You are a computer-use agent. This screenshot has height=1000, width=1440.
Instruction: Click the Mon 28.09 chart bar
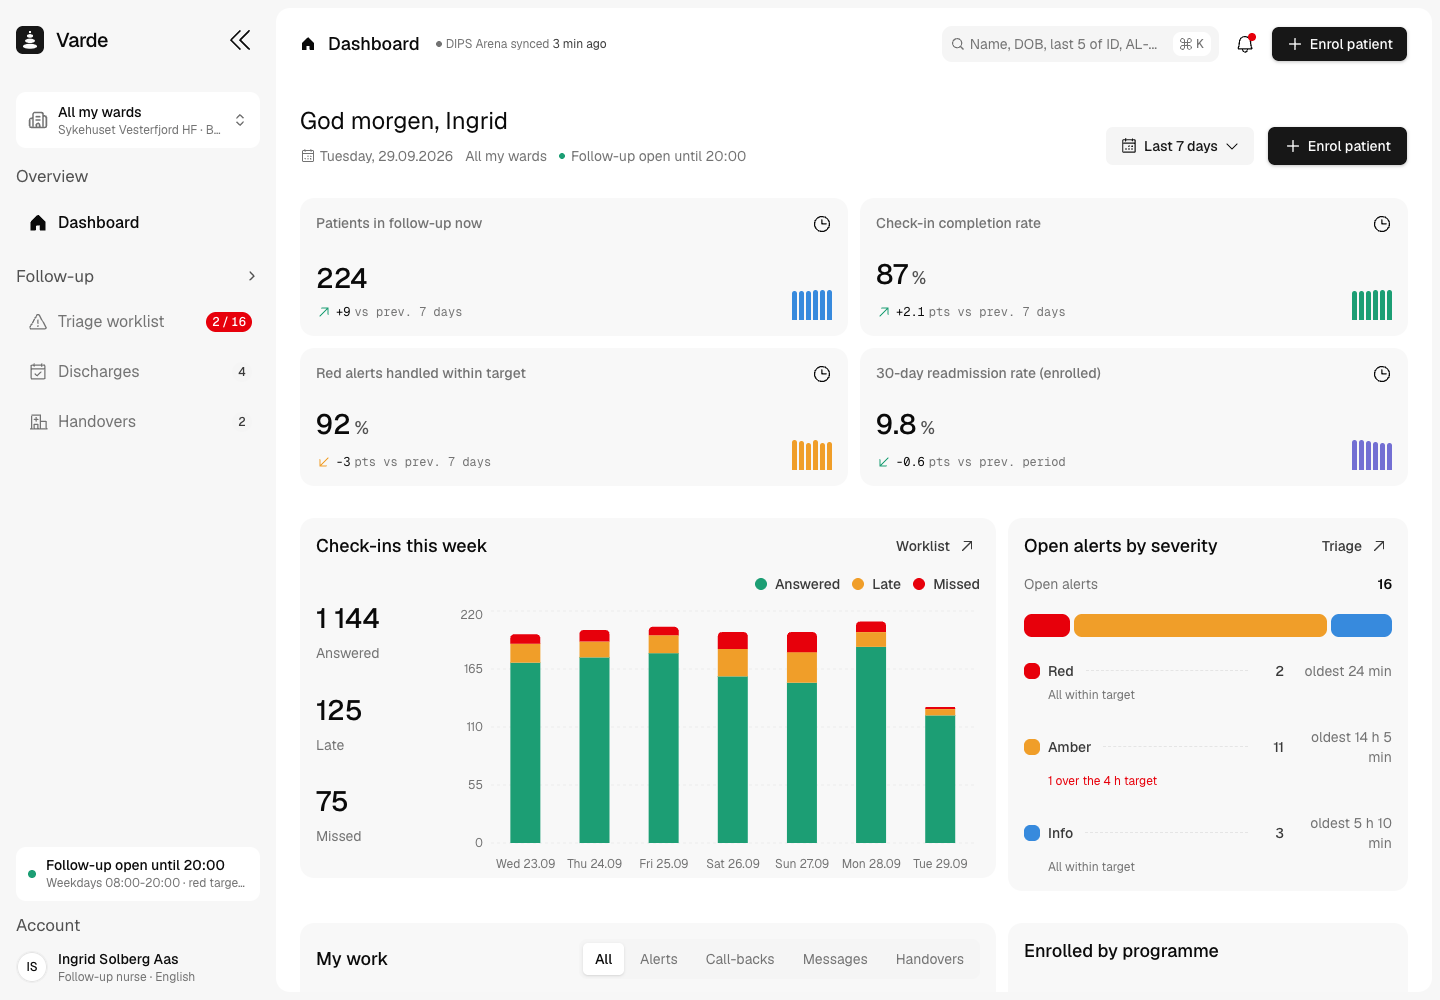pyautogui.click(x=871, y=732)
